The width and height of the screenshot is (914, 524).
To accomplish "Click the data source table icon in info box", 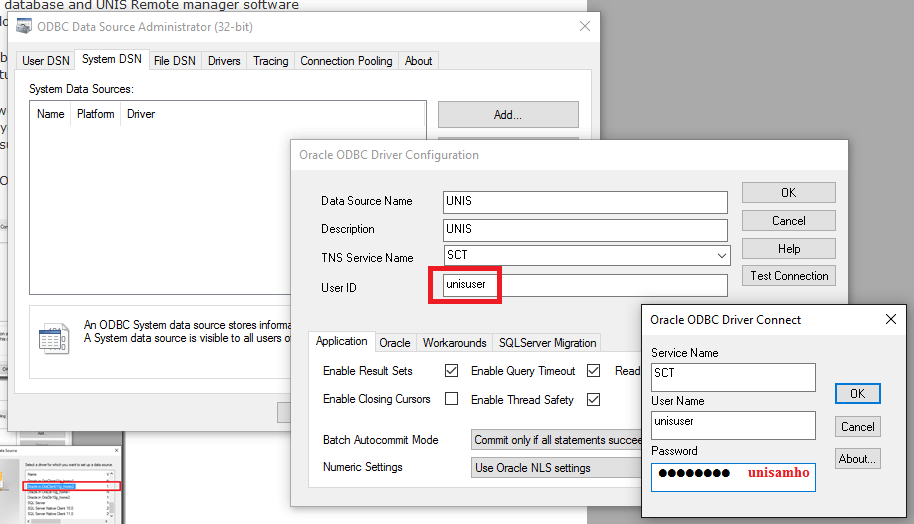I will 54,339.
